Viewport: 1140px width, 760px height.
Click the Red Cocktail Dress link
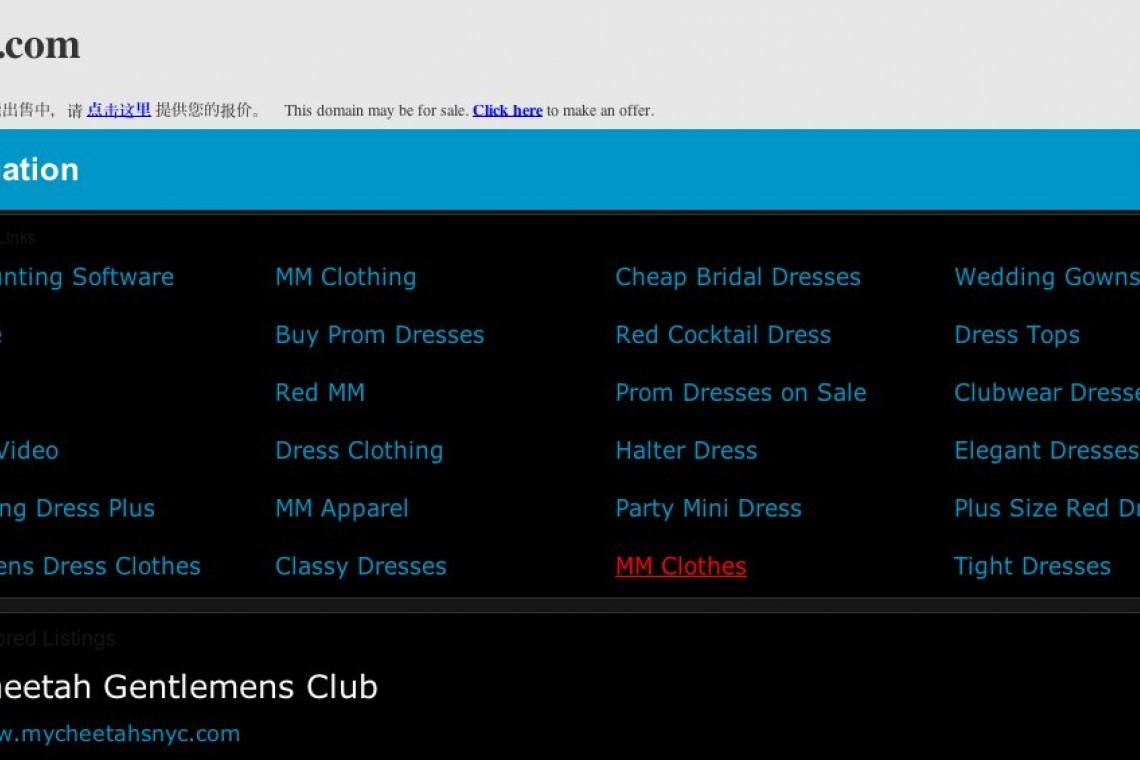tap(722, 335)
